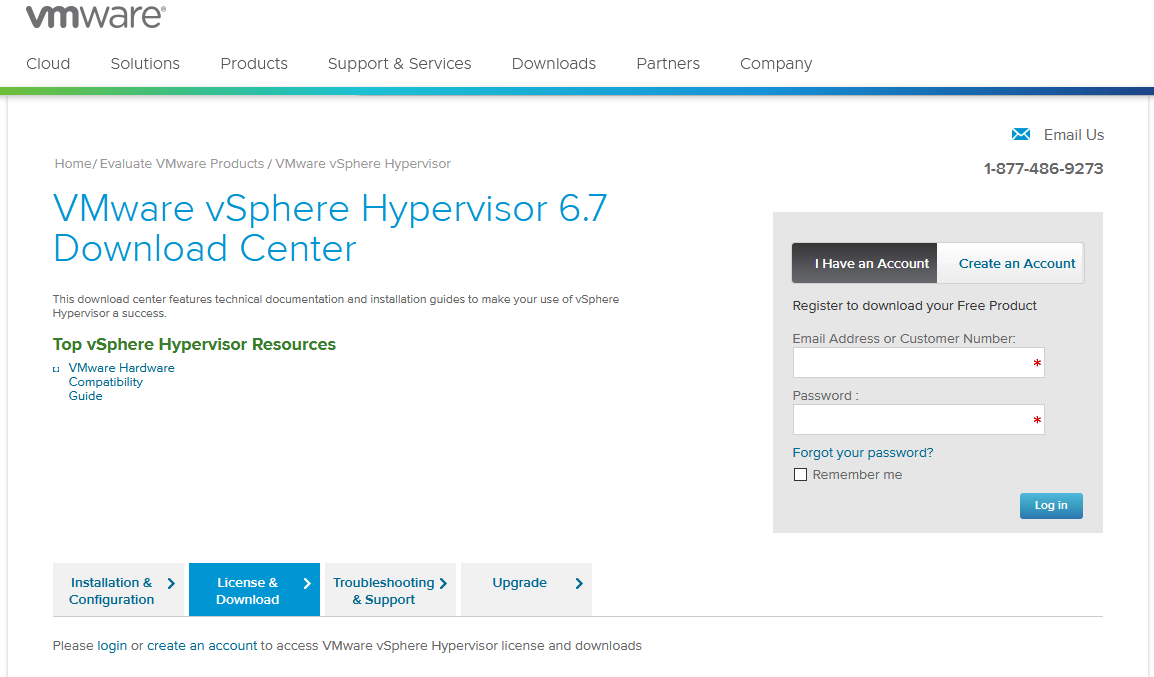Switch to the Create an Account tab

coord(1010,263)
